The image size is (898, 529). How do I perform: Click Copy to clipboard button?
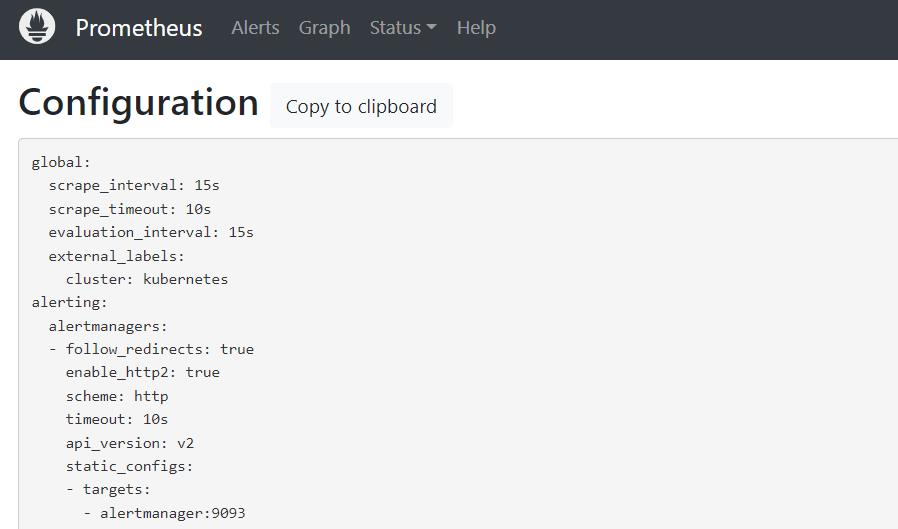coord(361,106)
